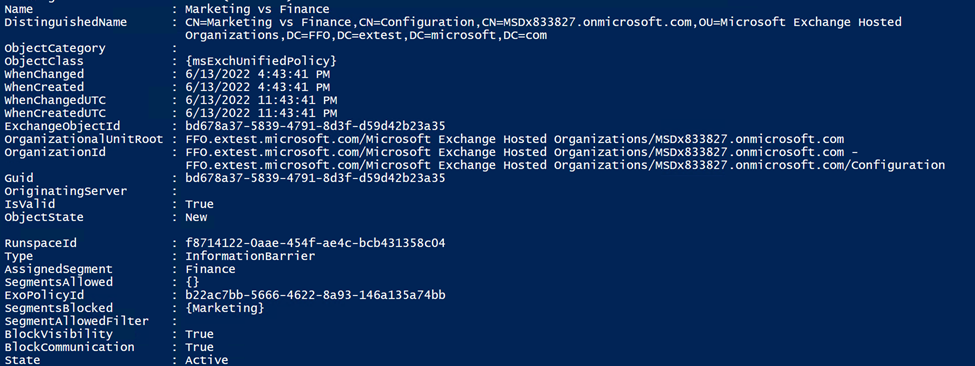Click the Guid value line

click(x=315, y=179)
